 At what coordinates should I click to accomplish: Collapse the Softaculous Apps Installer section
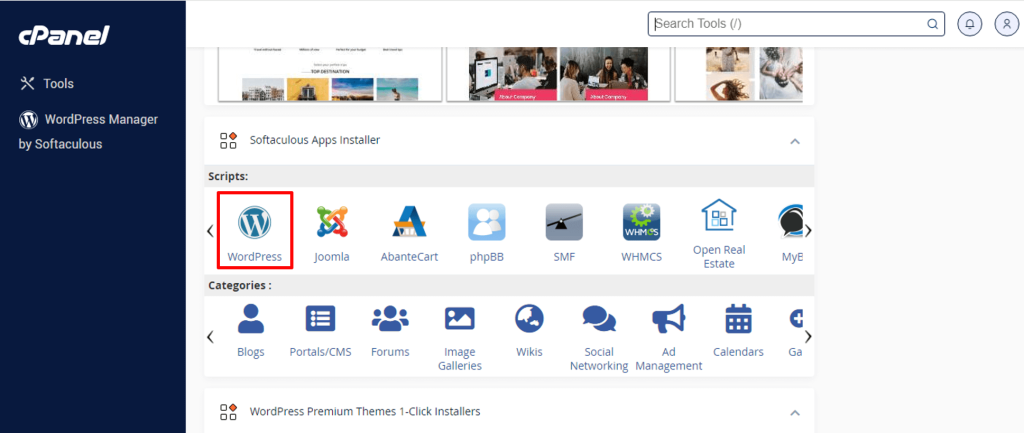click(x=795, y=140)
